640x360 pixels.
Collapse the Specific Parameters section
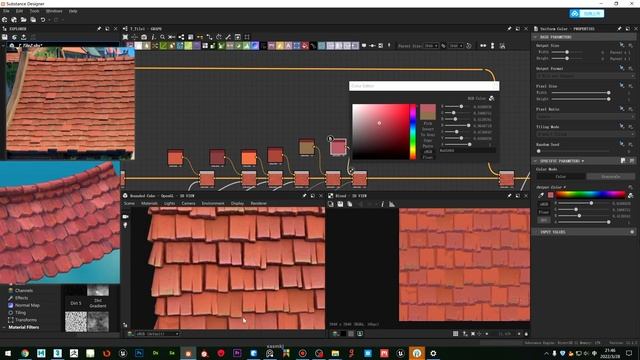pyautogui.click(x=535, y=161)
